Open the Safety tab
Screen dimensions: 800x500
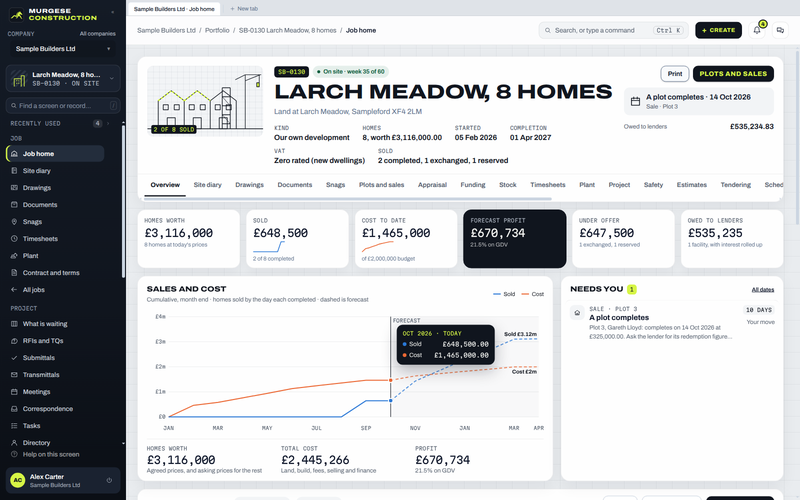(653, 185)
